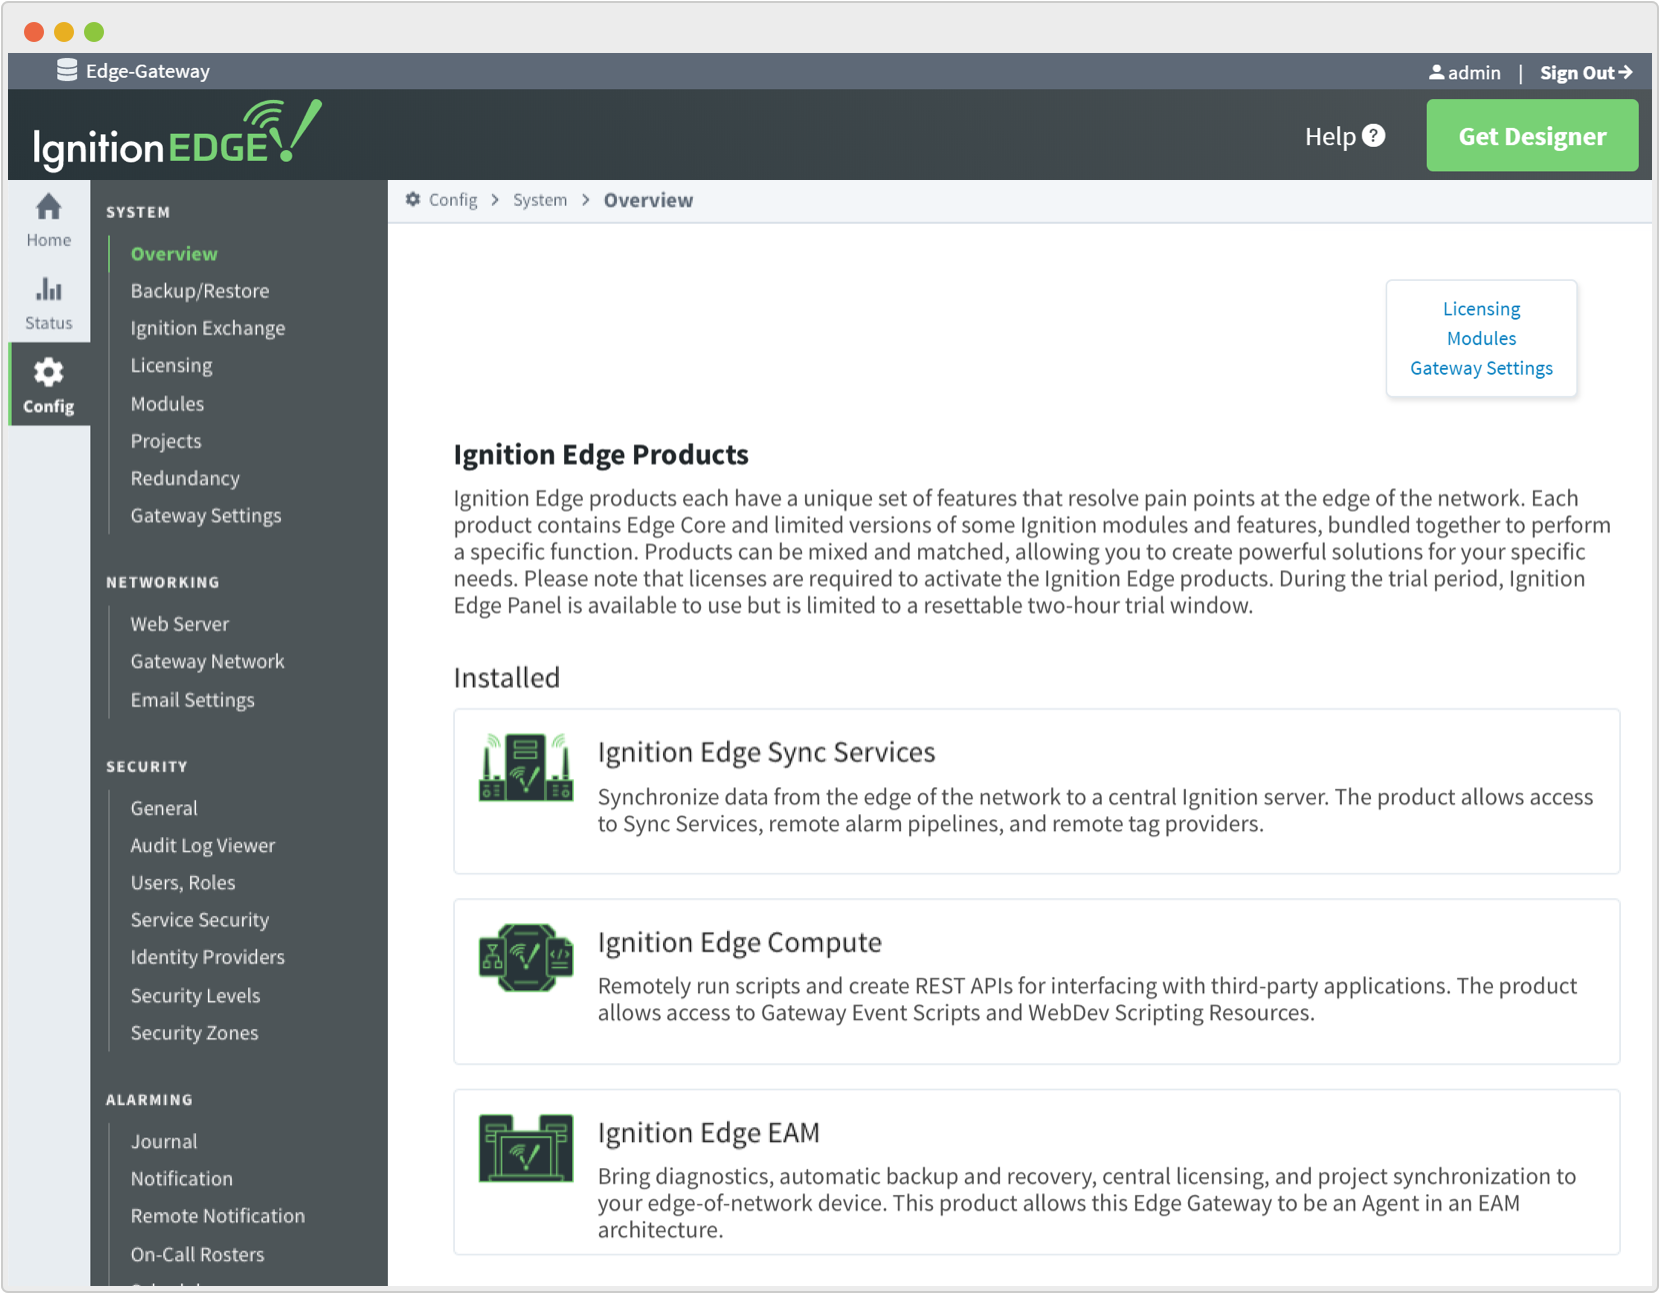The height and width of the screenshot is (1294, 1660).
Task: Click the Ignition Edge Compute icon
Action: (525, 958)
